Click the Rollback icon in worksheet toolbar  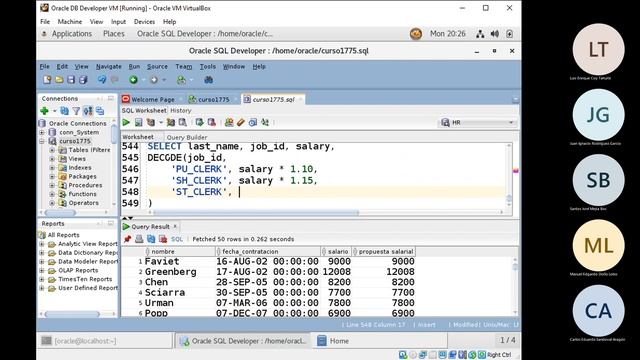tap(211, 122)
